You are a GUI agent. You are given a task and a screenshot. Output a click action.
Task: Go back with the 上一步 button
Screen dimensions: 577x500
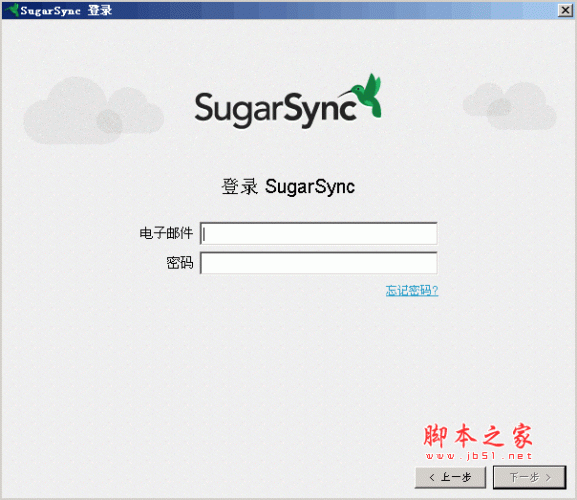(x=450, y=478)
